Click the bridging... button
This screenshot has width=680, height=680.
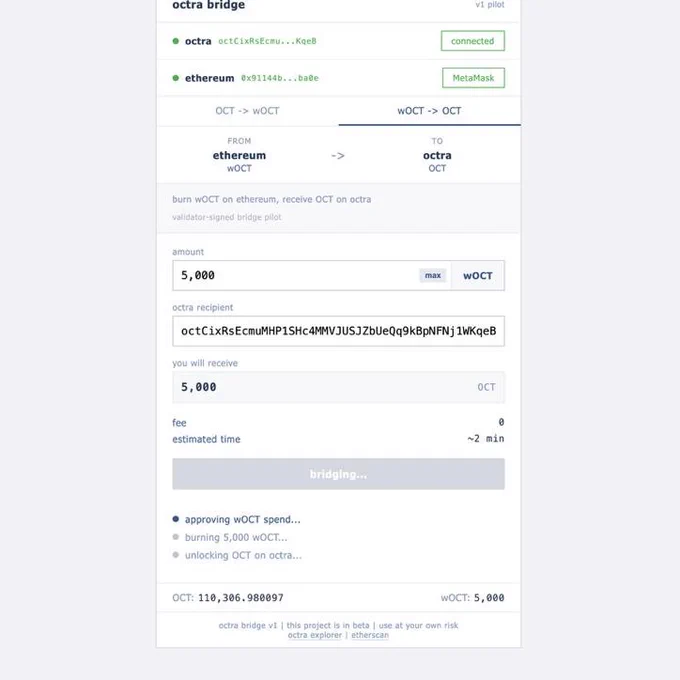tap(338, 474)
